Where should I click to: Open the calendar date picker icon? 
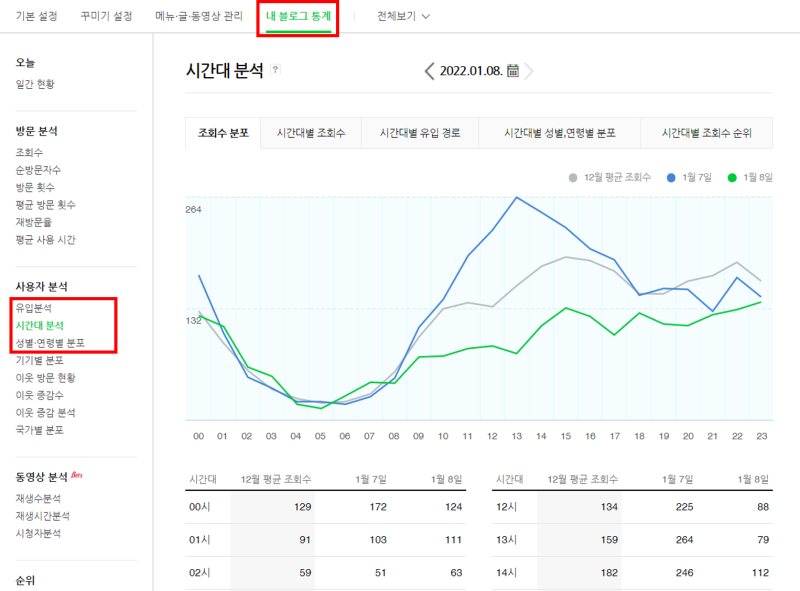pyautogui.click(x=513, y=70)
